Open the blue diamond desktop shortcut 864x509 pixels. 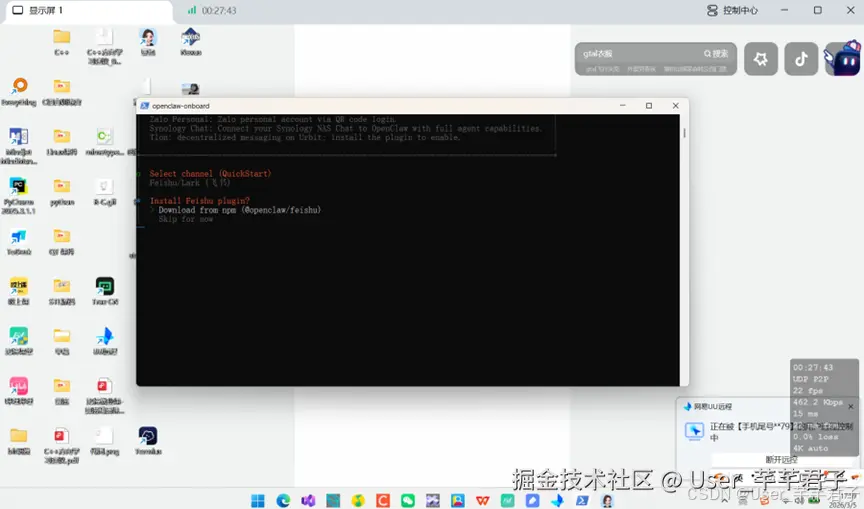pyautogui.click(x=191, y=42)
